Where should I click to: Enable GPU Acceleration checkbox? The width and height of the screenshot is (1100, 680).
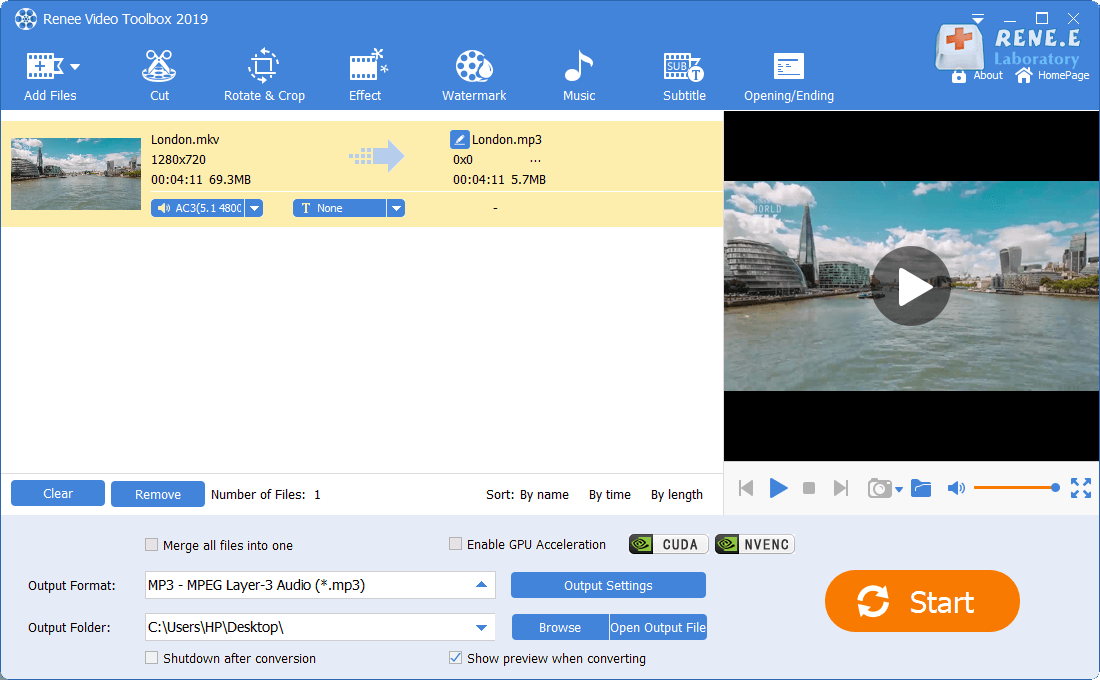coord(456,544)
